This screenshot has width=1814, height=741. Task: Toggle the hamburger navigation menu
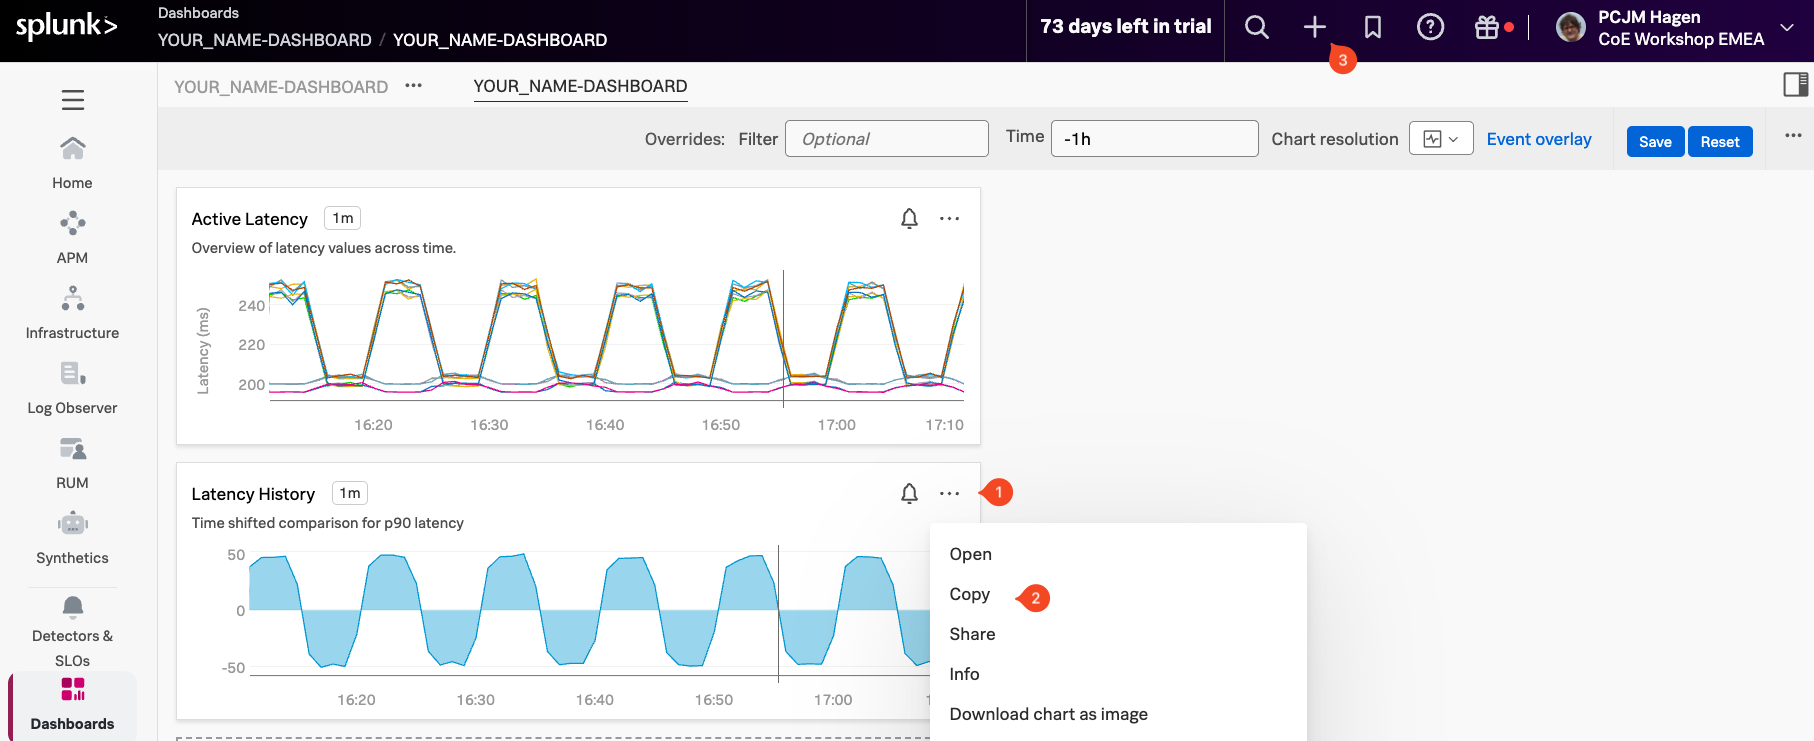pyautogui.click(x=72, y=100)
